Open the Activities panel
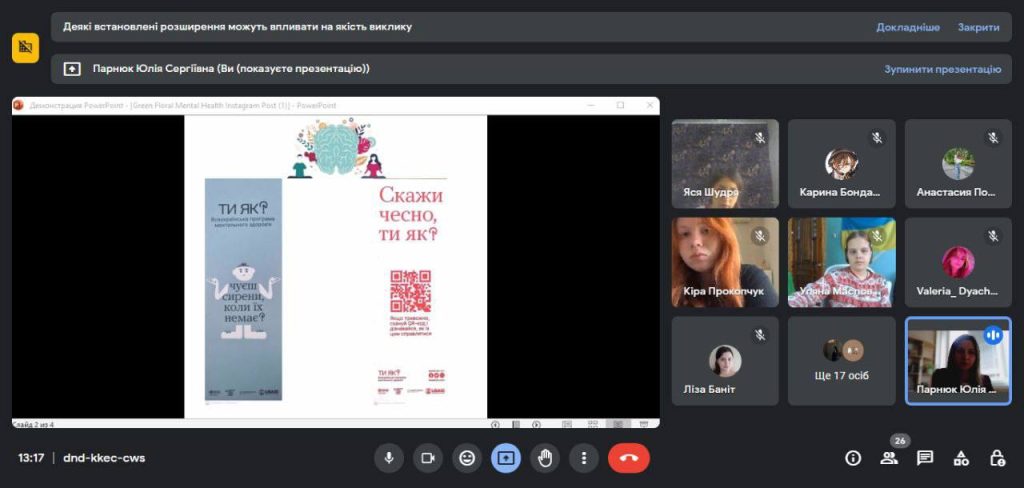The image size is (1024, 488). click(x=961, y=458)
